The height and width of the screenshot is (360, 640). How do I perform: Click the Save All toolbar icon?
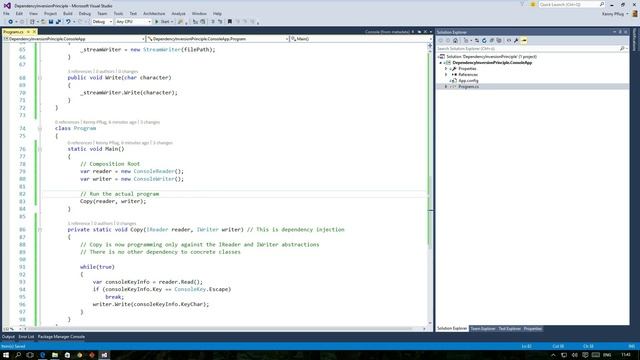[58, 22]
